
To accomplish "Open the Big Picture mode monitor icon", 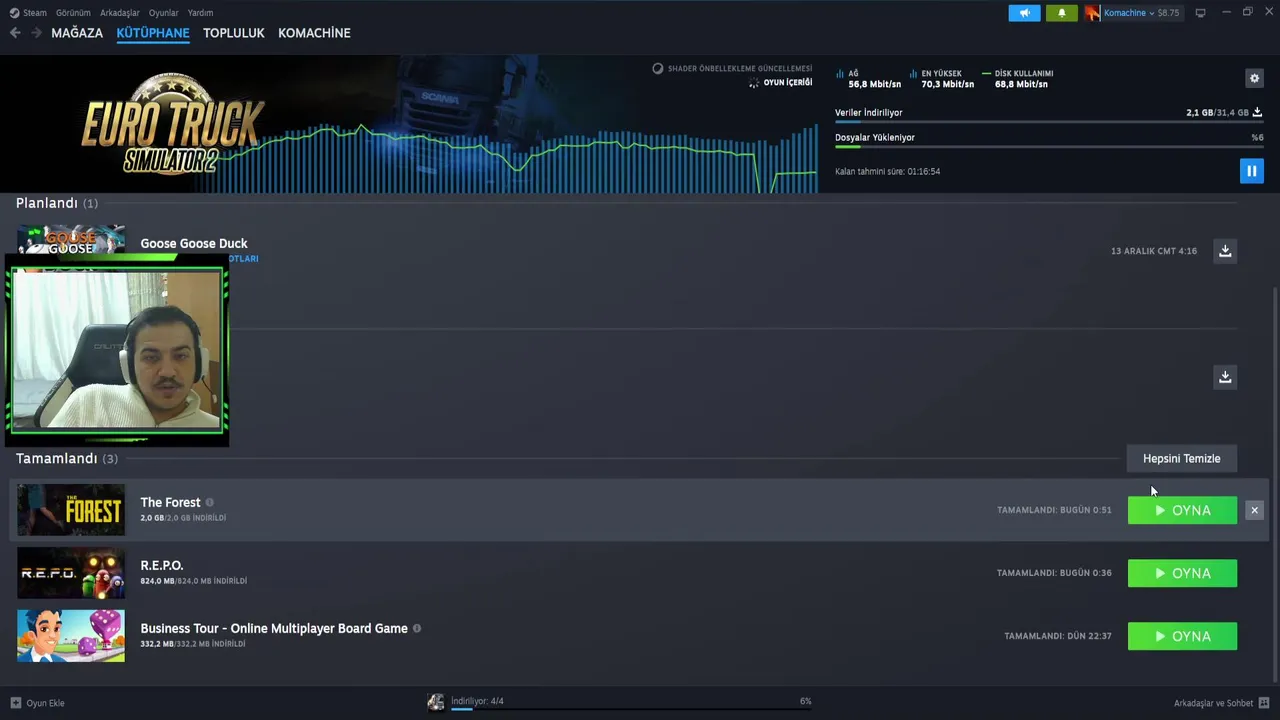I will (x=1200, y=13).
